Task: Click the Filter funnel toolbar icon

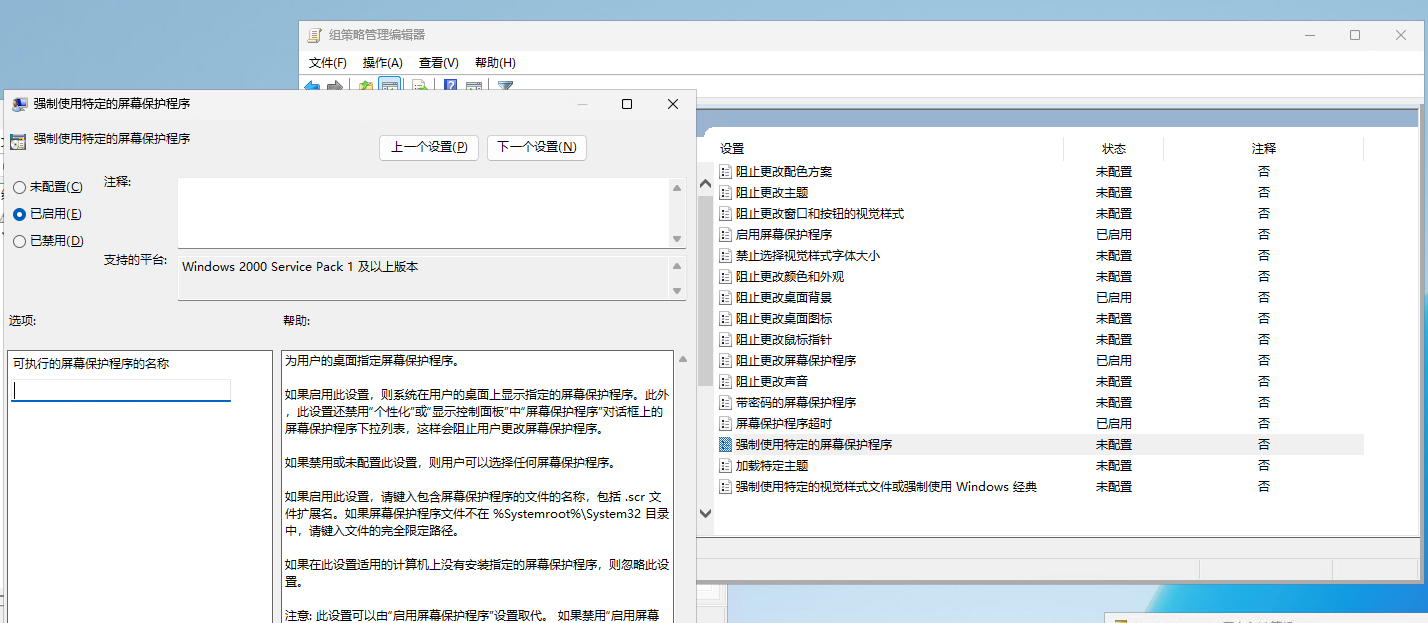Action: pyautogui.click(x=505, y=88)
